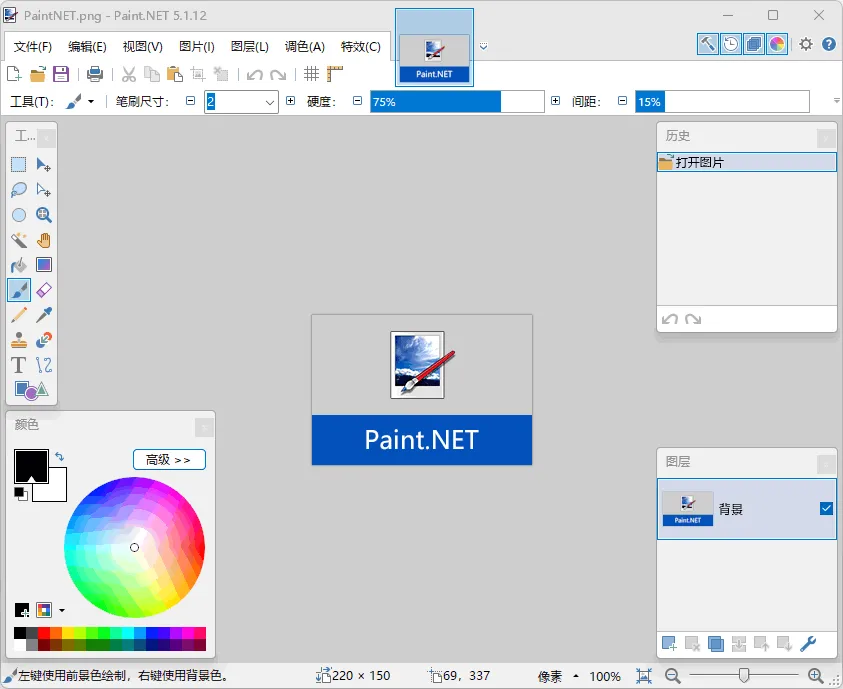This screenshot has height=689, width=843.
Task: Open the help question mark button
Action: click(828, 44)
